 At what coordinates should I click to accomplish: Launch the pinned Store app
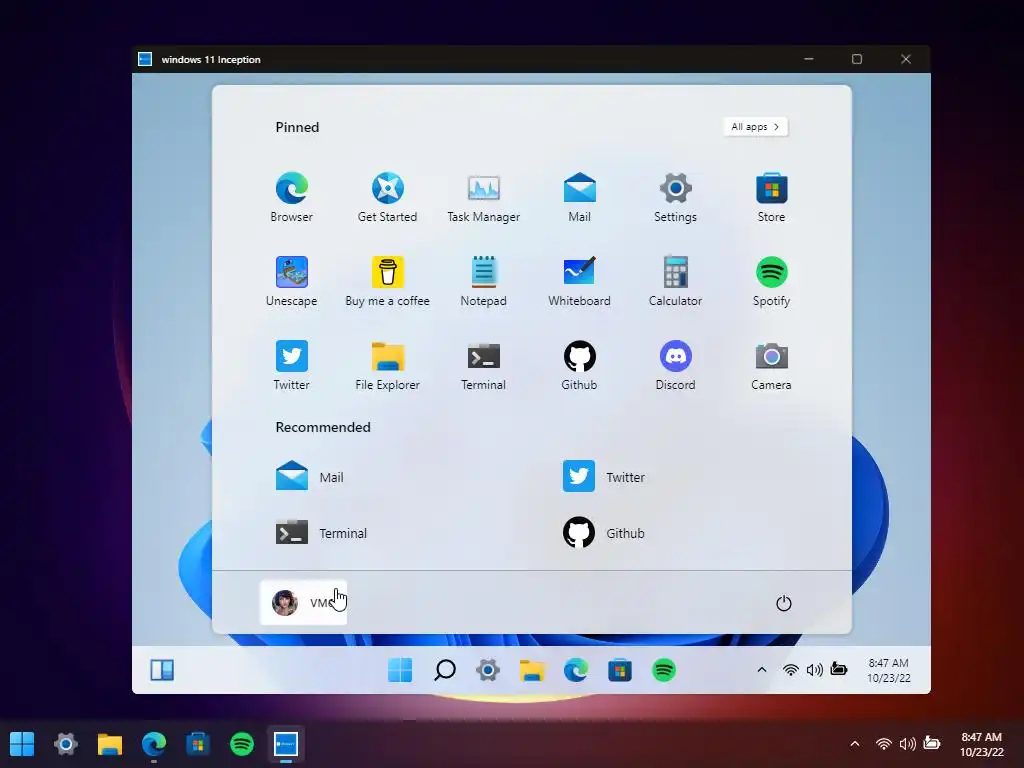(x=771, y=197)
